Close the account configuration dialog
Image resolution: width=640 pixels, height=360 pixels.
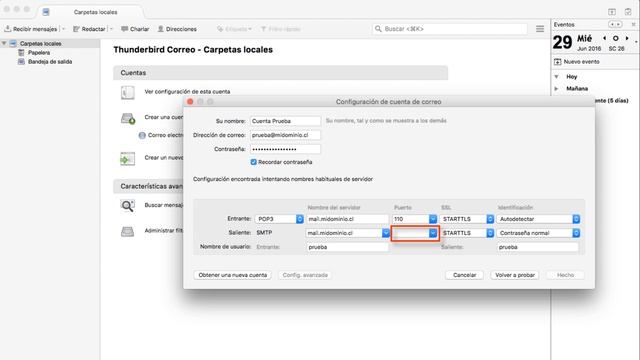click(190, 102)
